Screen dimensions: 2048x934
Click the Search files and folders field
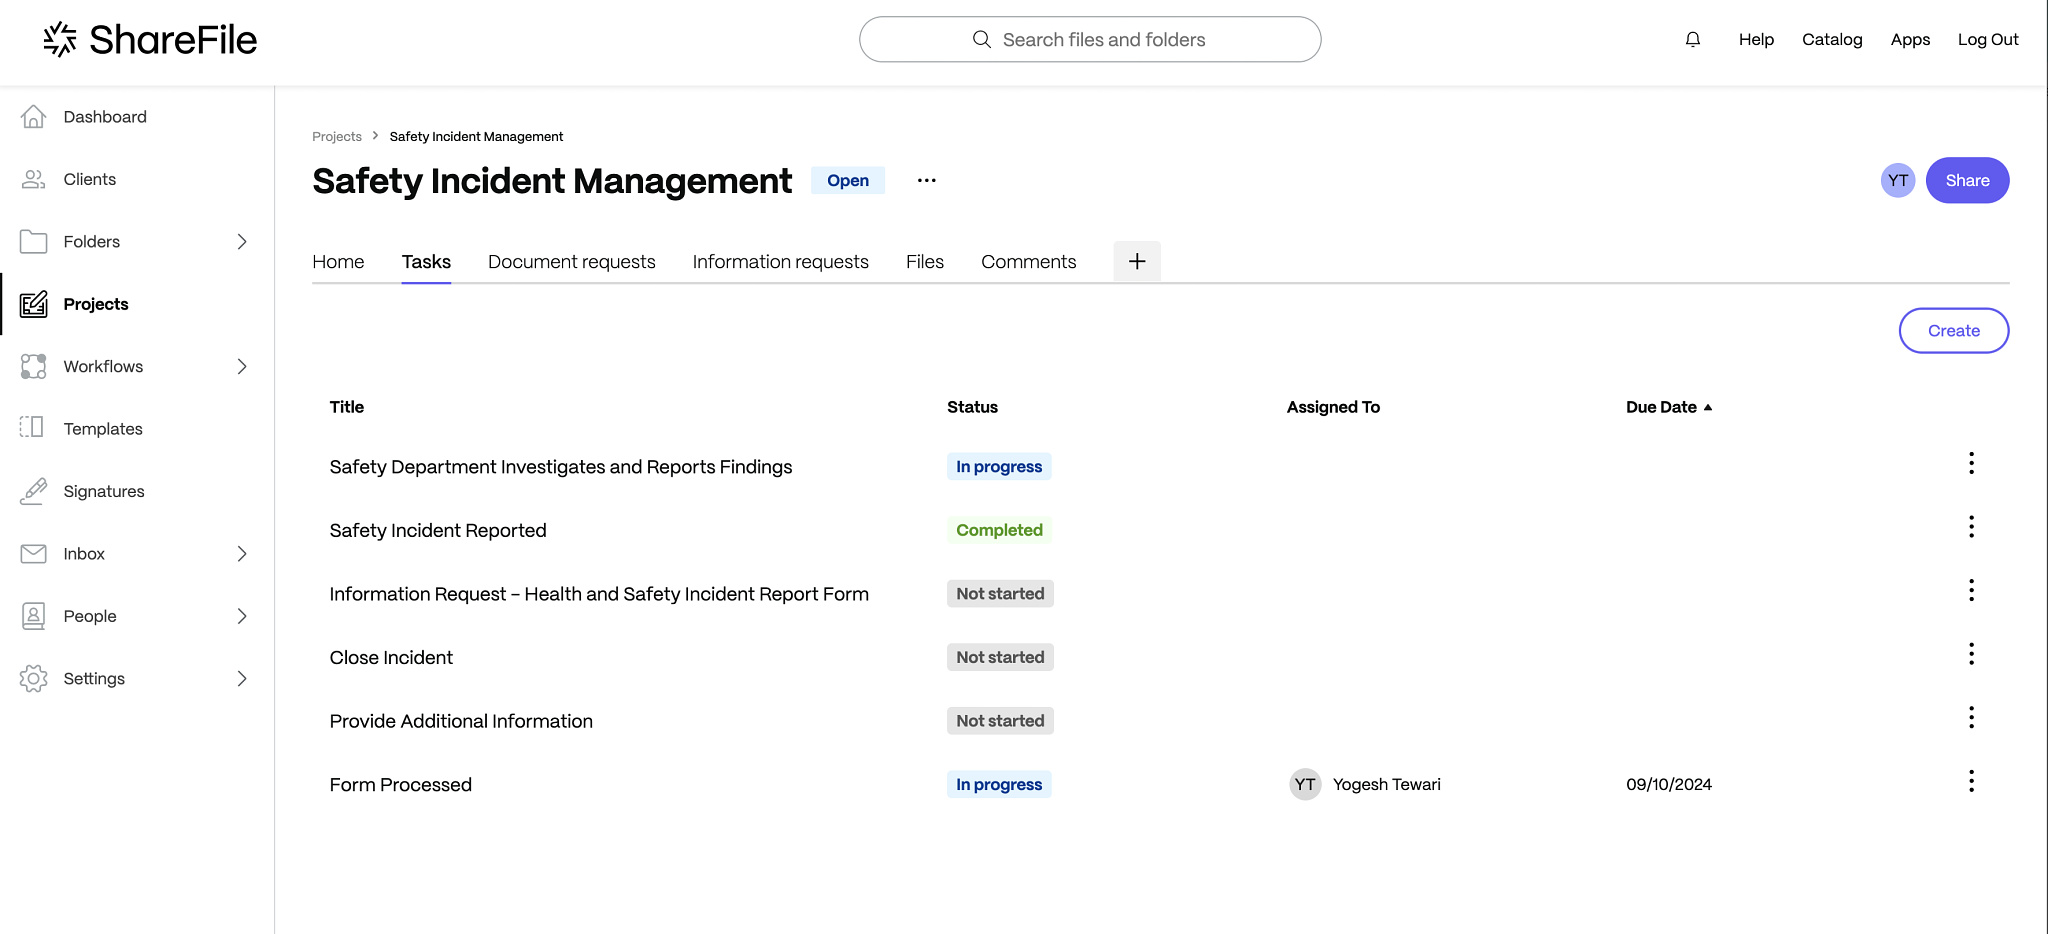click(x=1089, y=39)
